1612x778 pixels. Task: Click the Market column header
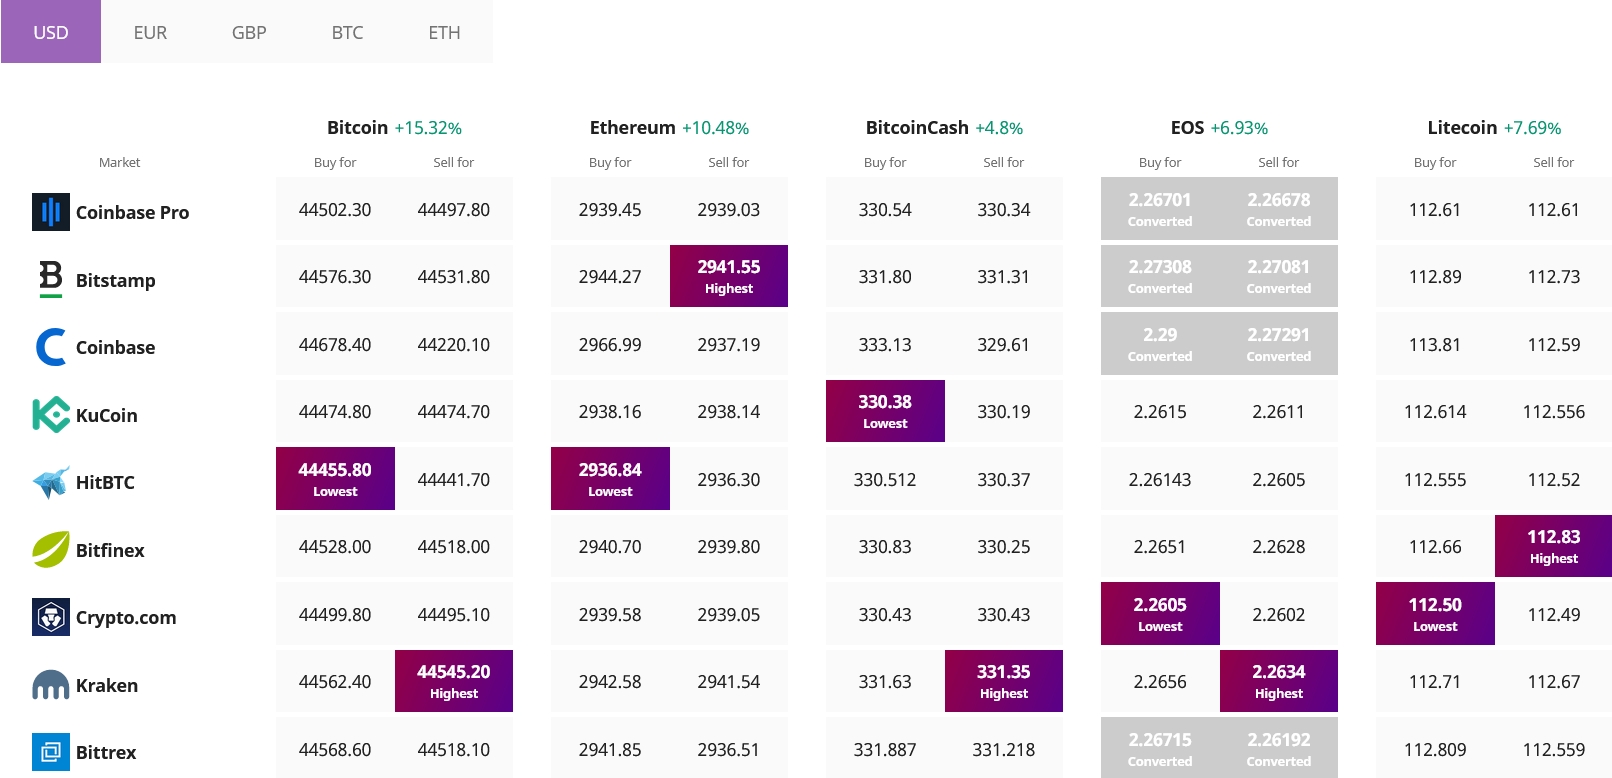point(119,162)
